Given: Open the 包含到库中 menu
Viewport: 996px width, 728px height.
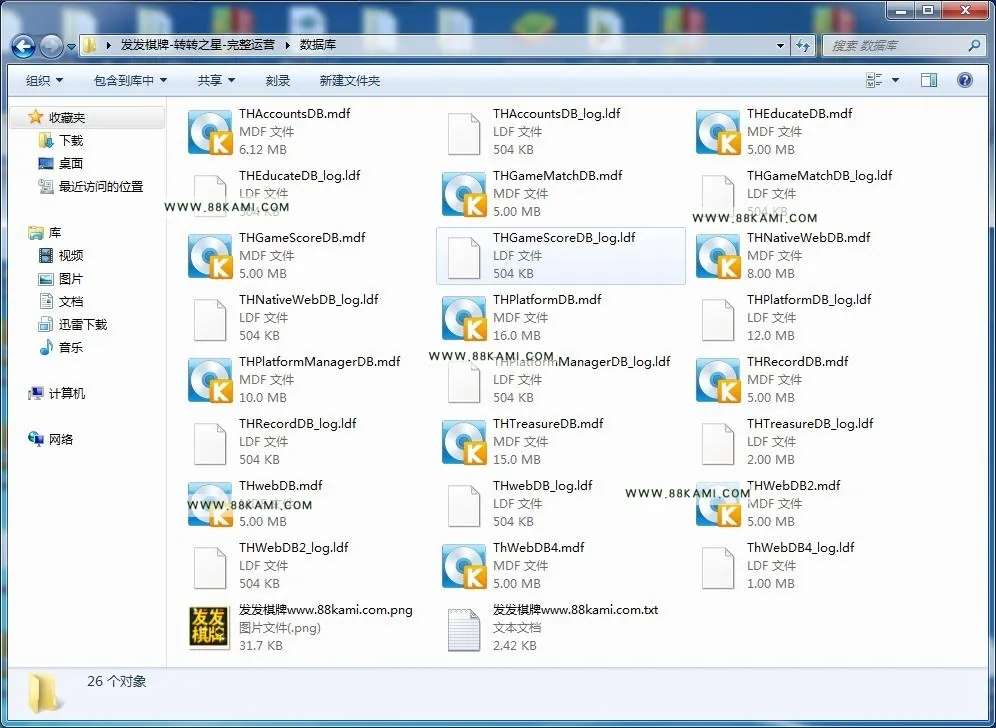Looking at the screenshot, I should tap(130, 81).
